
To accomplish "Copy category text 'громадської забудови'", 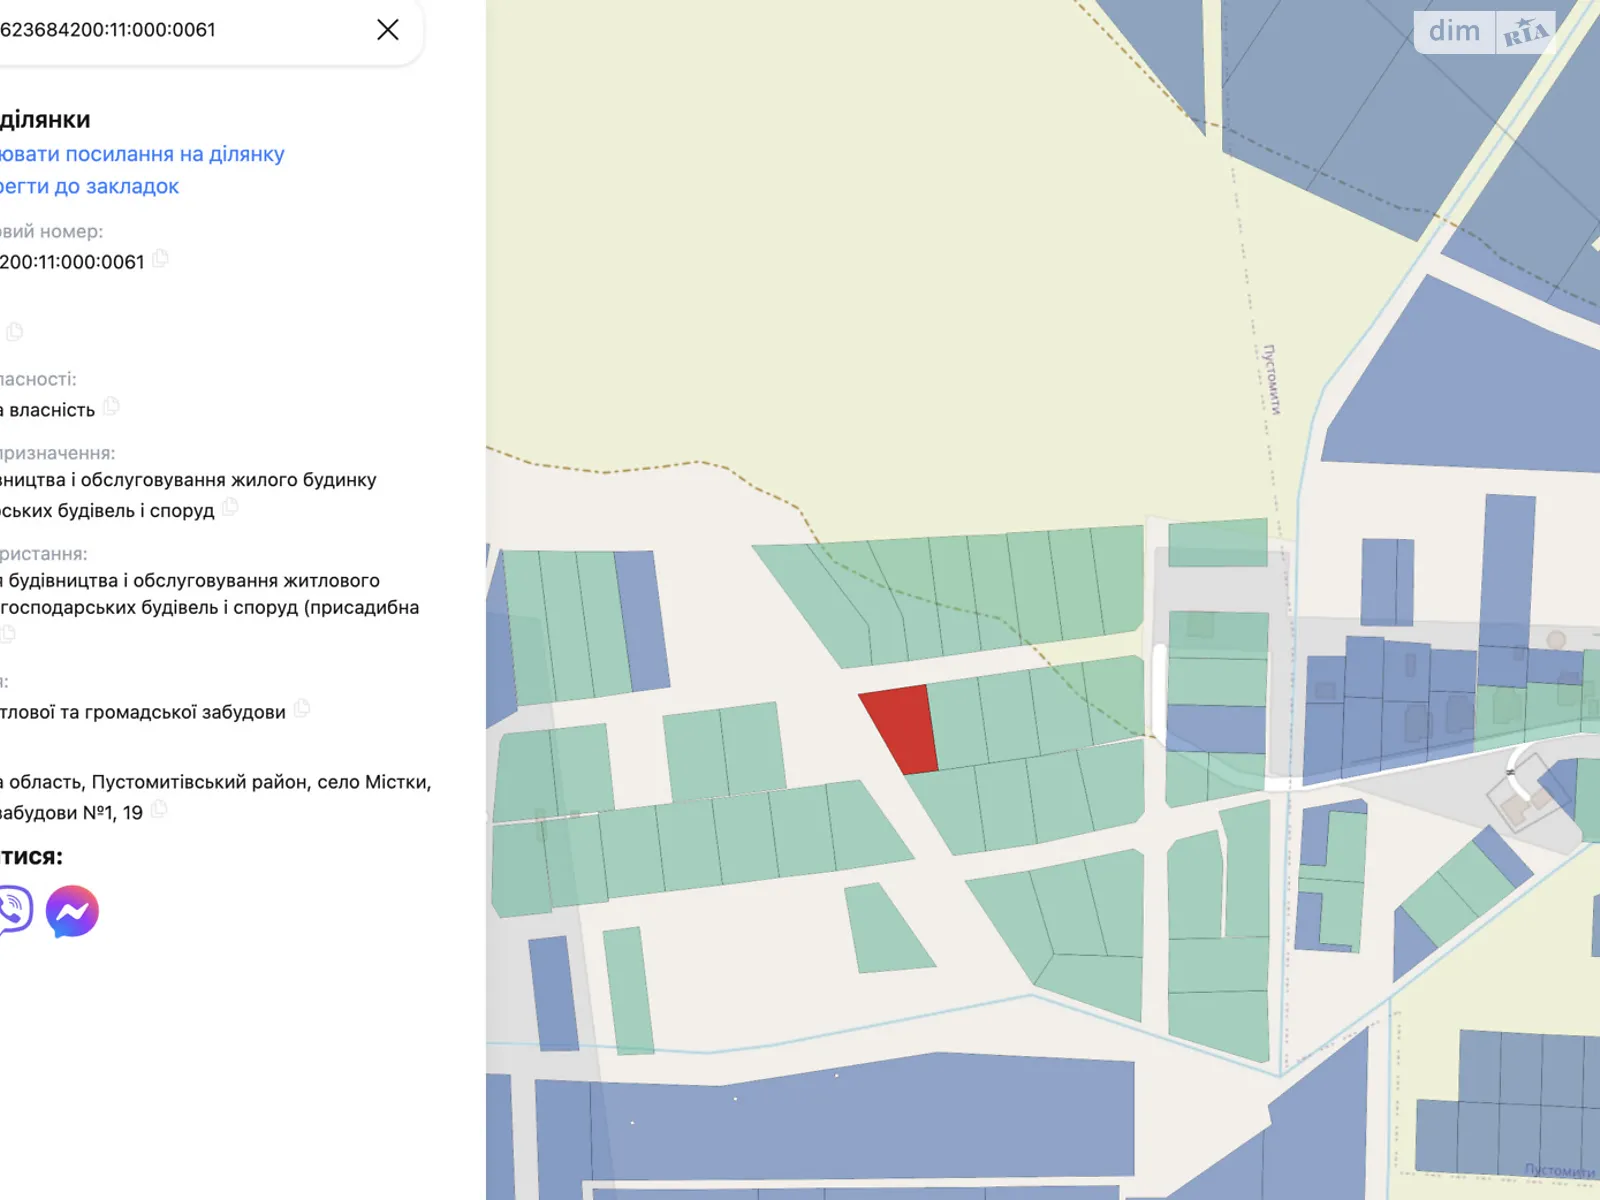I will coord(302,709).
